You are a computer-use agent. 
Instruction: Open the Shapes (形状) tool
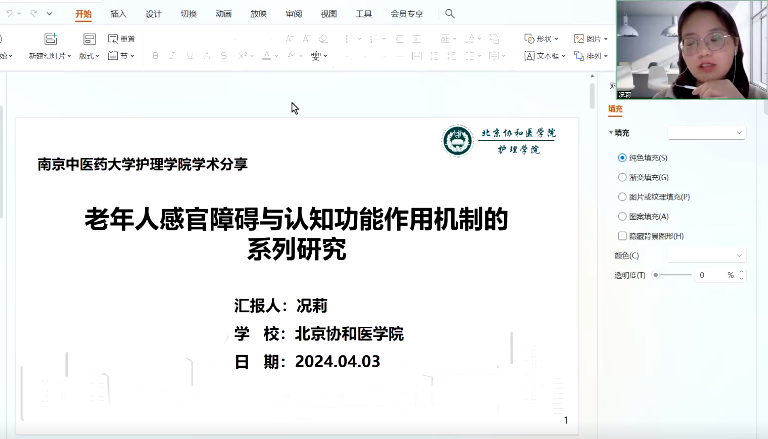542,39
